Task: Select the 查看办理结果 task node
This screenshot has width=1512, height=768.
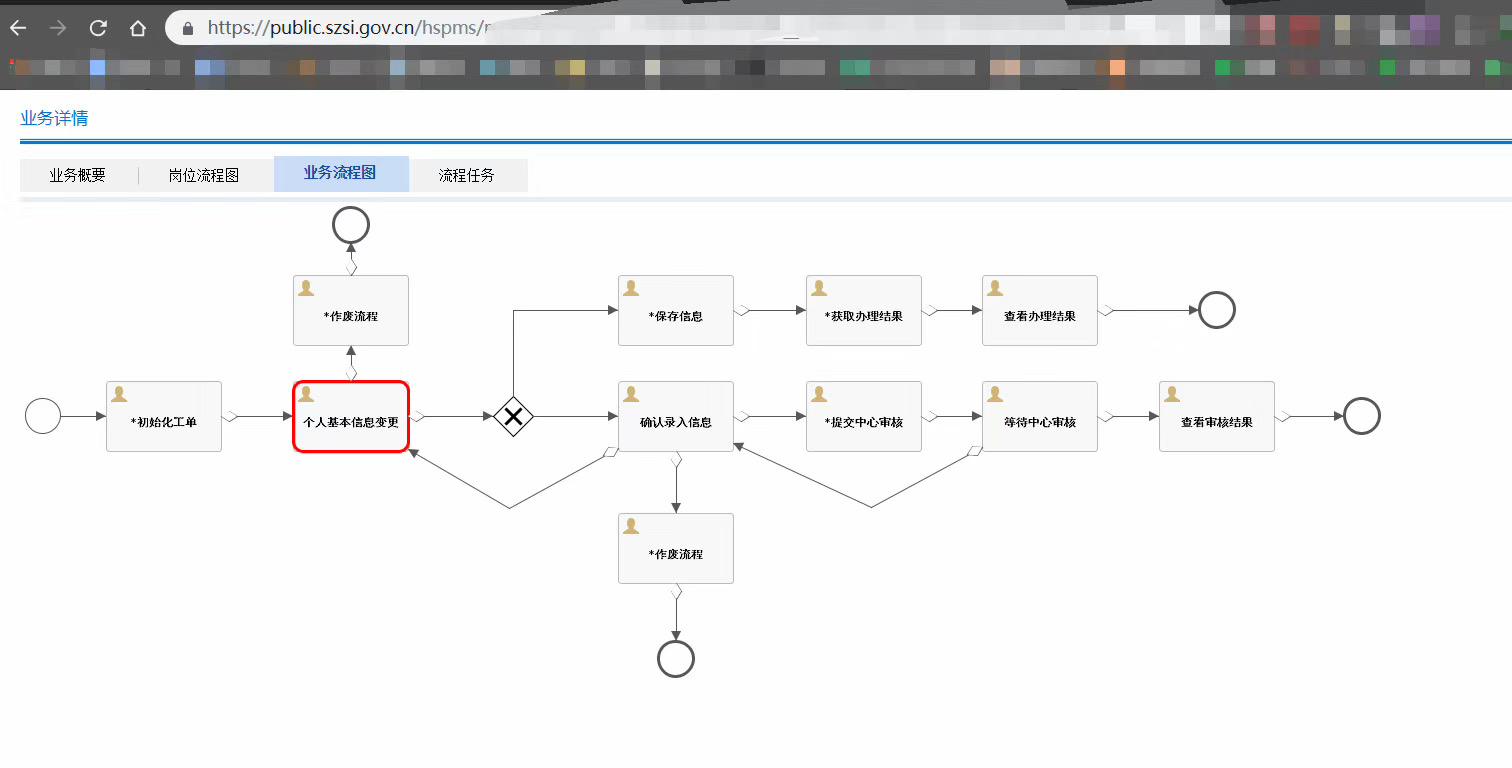Action: 1040,310
